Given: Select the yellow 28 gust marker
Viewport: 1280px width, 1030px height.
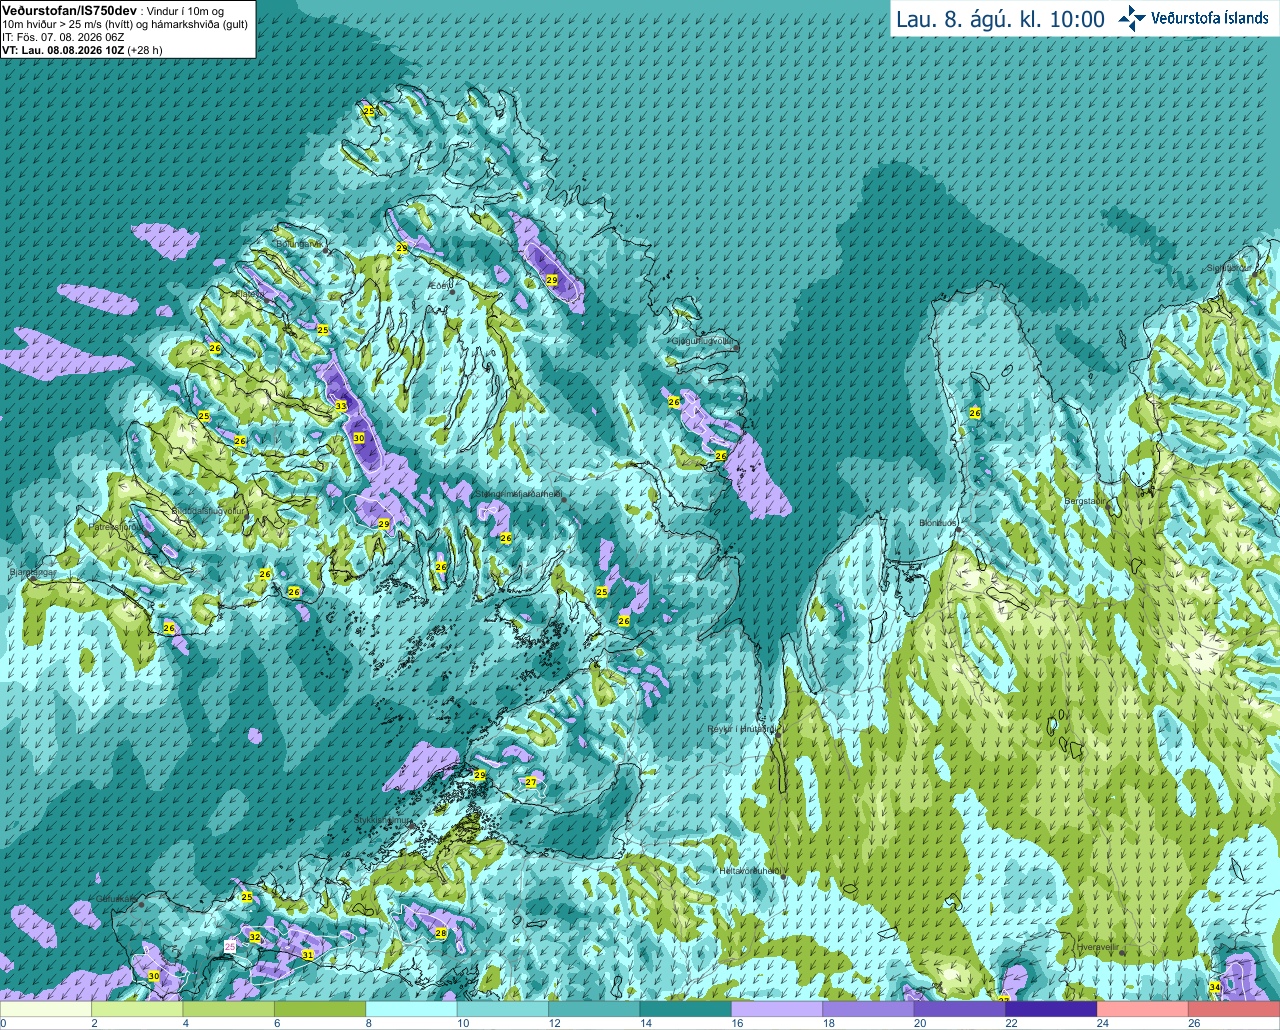Looking at the screenshot, I should click(x=441, y=933).
